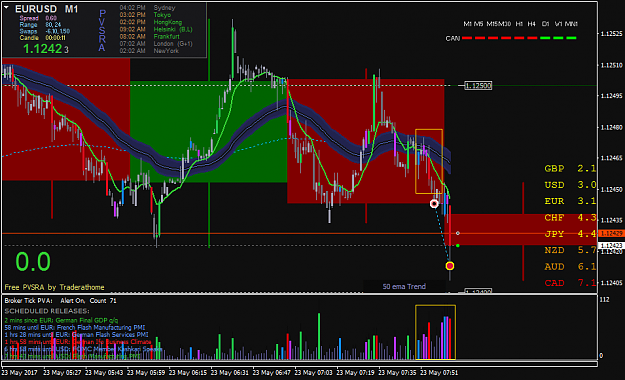This screenshot has height=380, width=625.
Task: Click the 112 volume scale label
Action: [604, 299]
